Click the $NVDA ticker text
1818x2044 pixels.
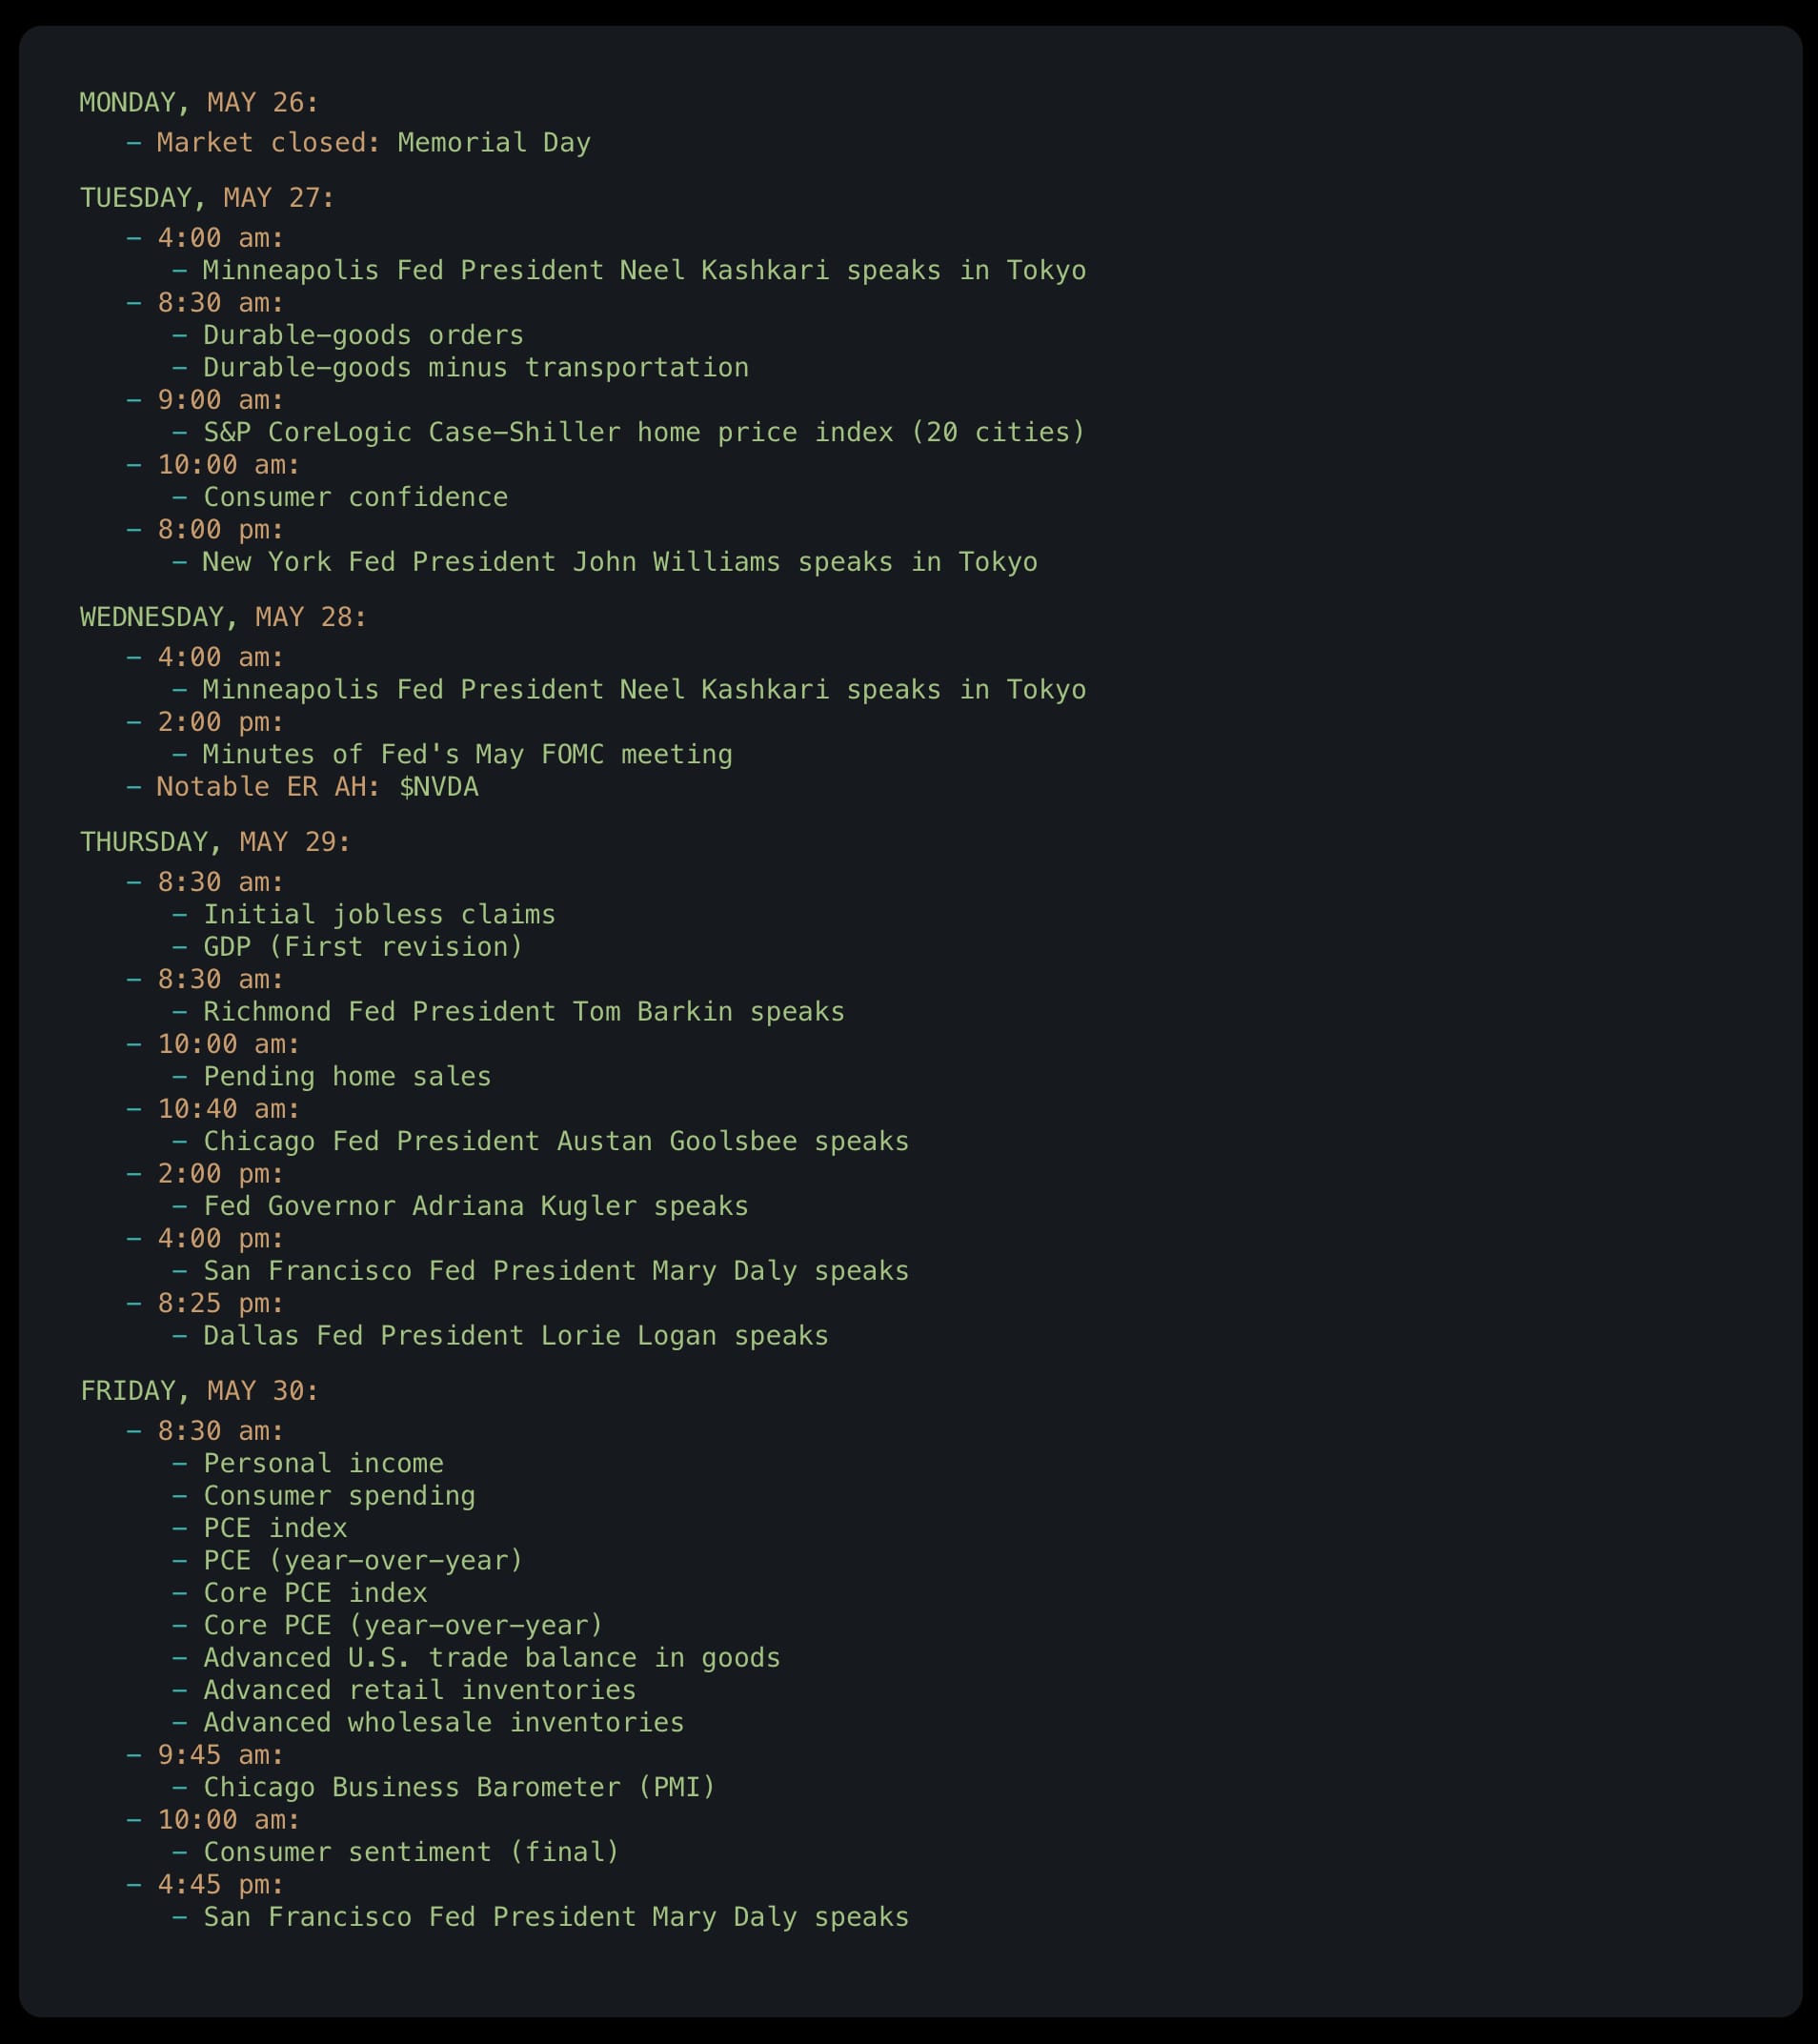click(439, 788)
